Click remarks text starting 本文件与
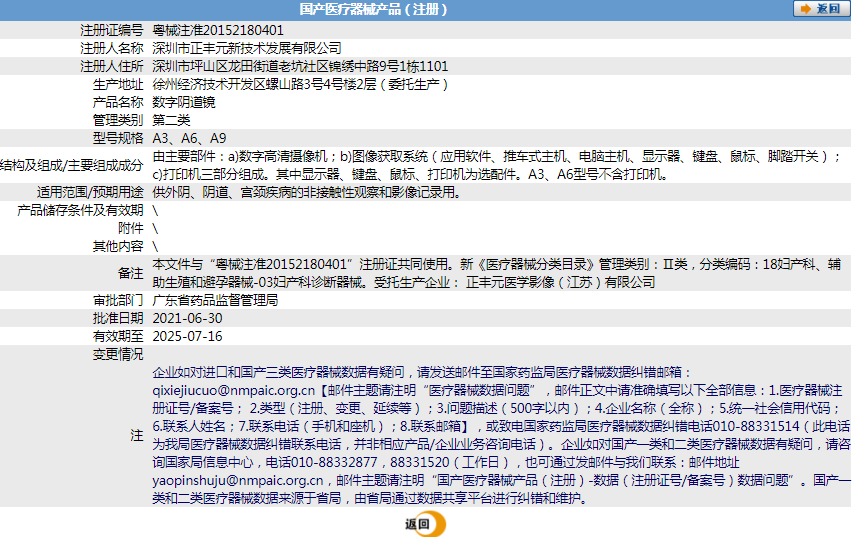 coord(497,273)
